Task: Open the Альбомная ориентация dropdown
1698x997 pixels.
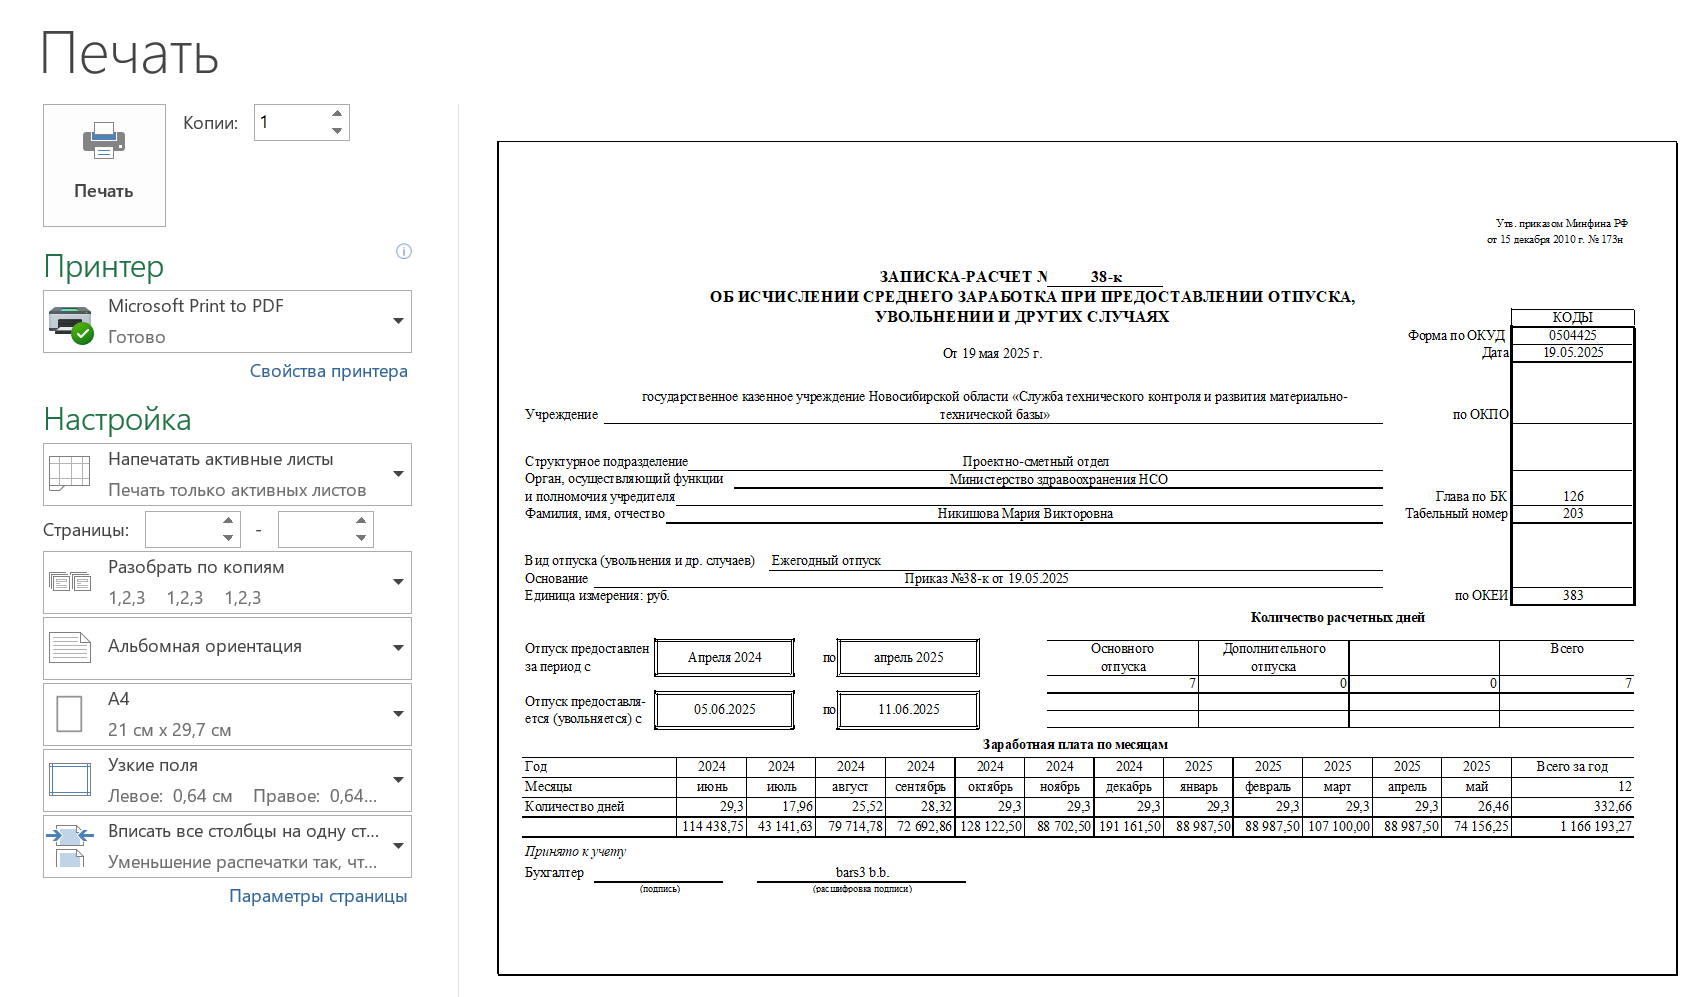Action: pos(227,648)
